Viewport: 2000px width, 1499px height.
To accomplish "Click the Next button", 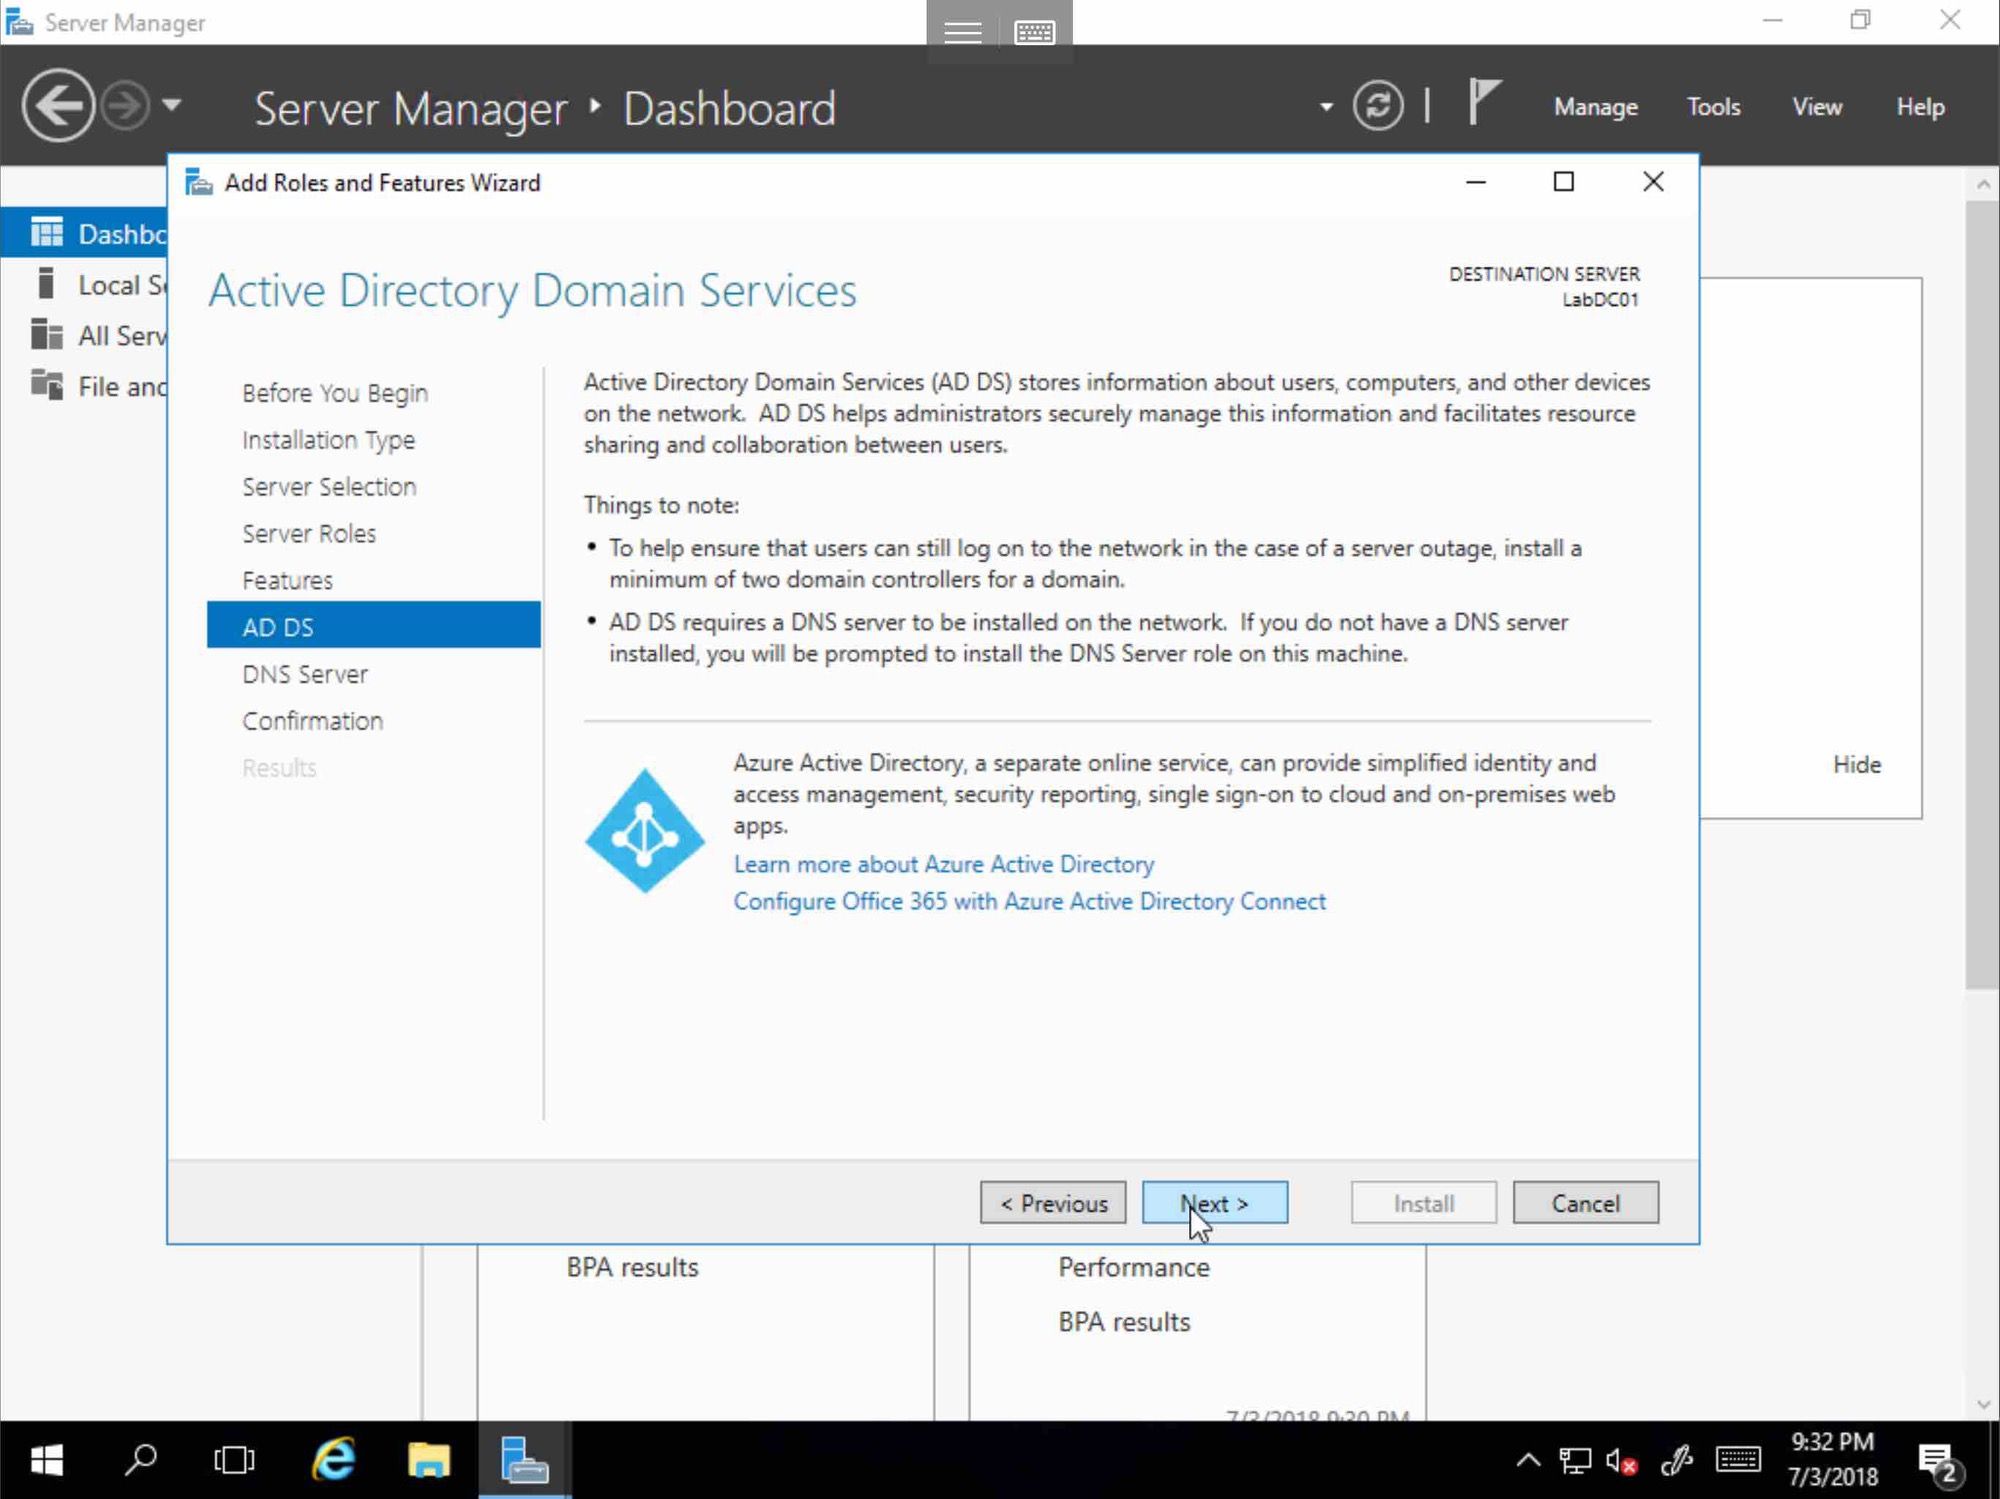I will [x=1214, y=1203].
